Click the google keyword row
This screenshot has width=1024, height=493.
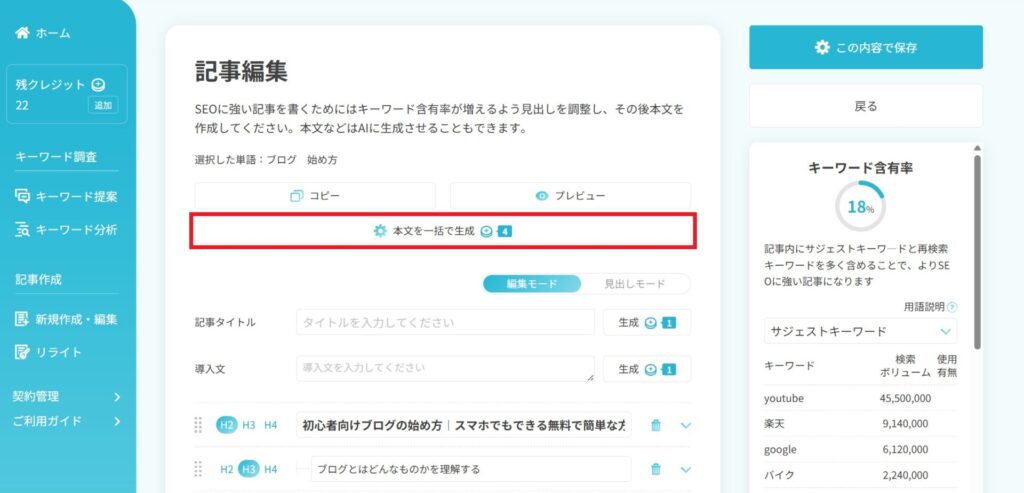[860, 450]
